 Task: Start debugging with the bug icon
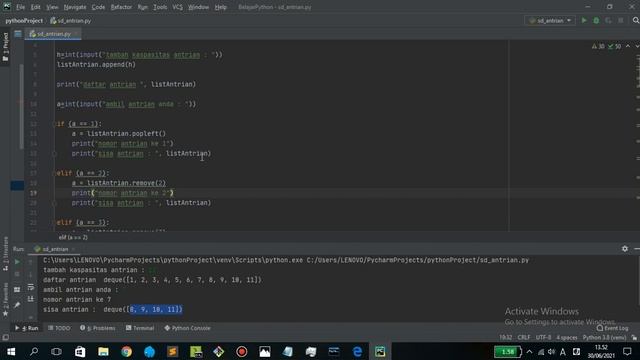tap(596, 20)
